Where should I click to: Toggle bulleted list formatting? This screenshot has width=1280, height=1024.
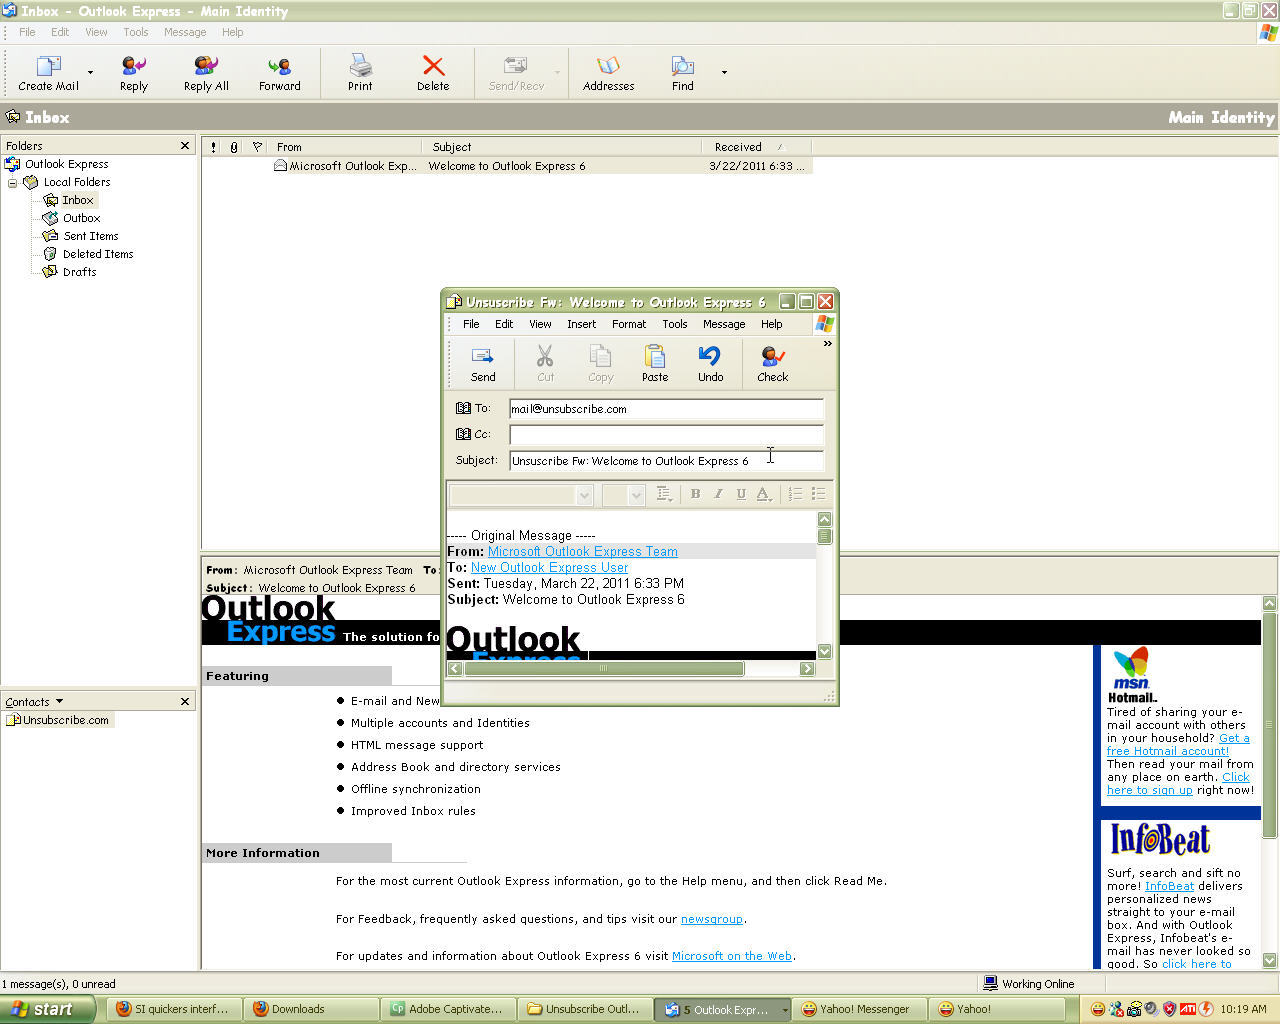click(819, 494)
